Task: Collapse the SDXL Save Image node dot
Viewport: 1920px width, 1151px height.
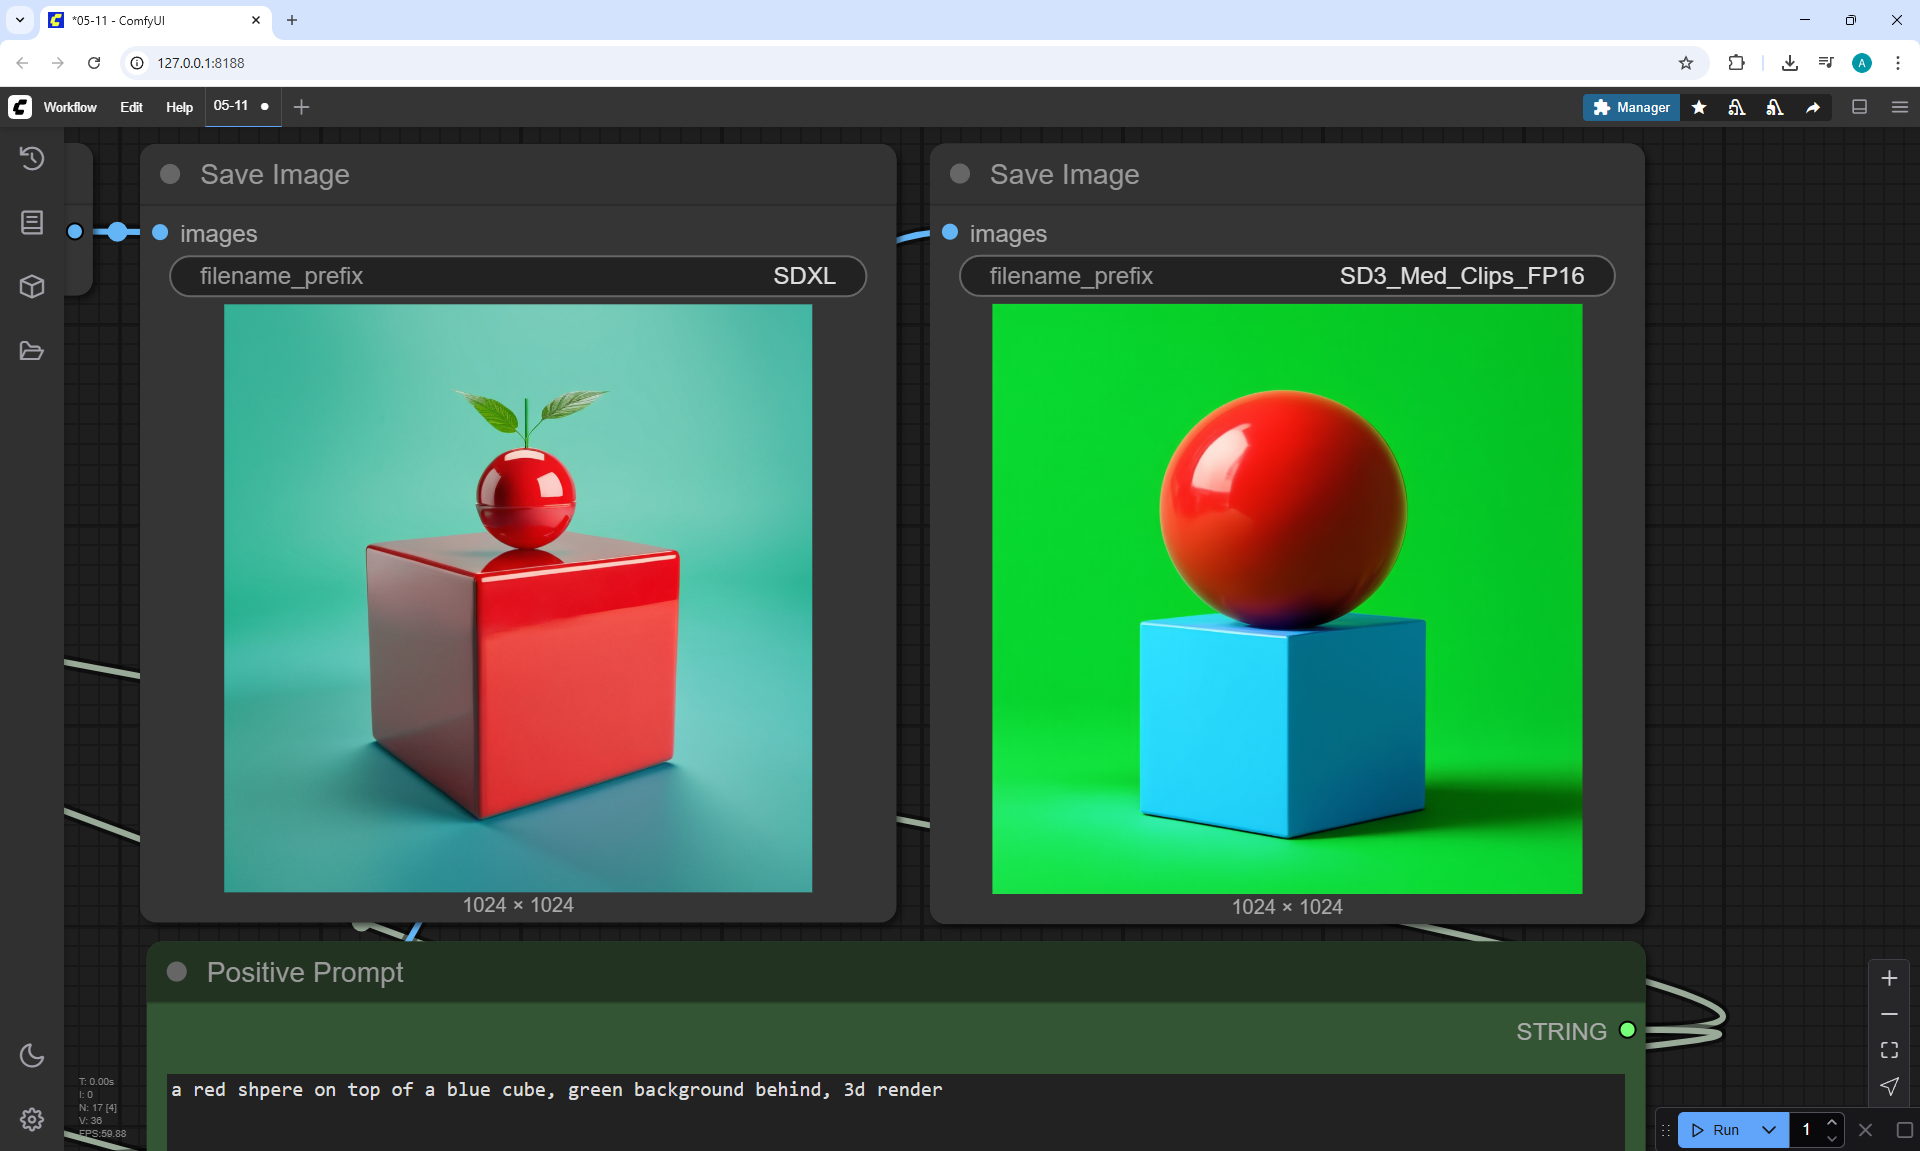Action: [x=170, y=174]
